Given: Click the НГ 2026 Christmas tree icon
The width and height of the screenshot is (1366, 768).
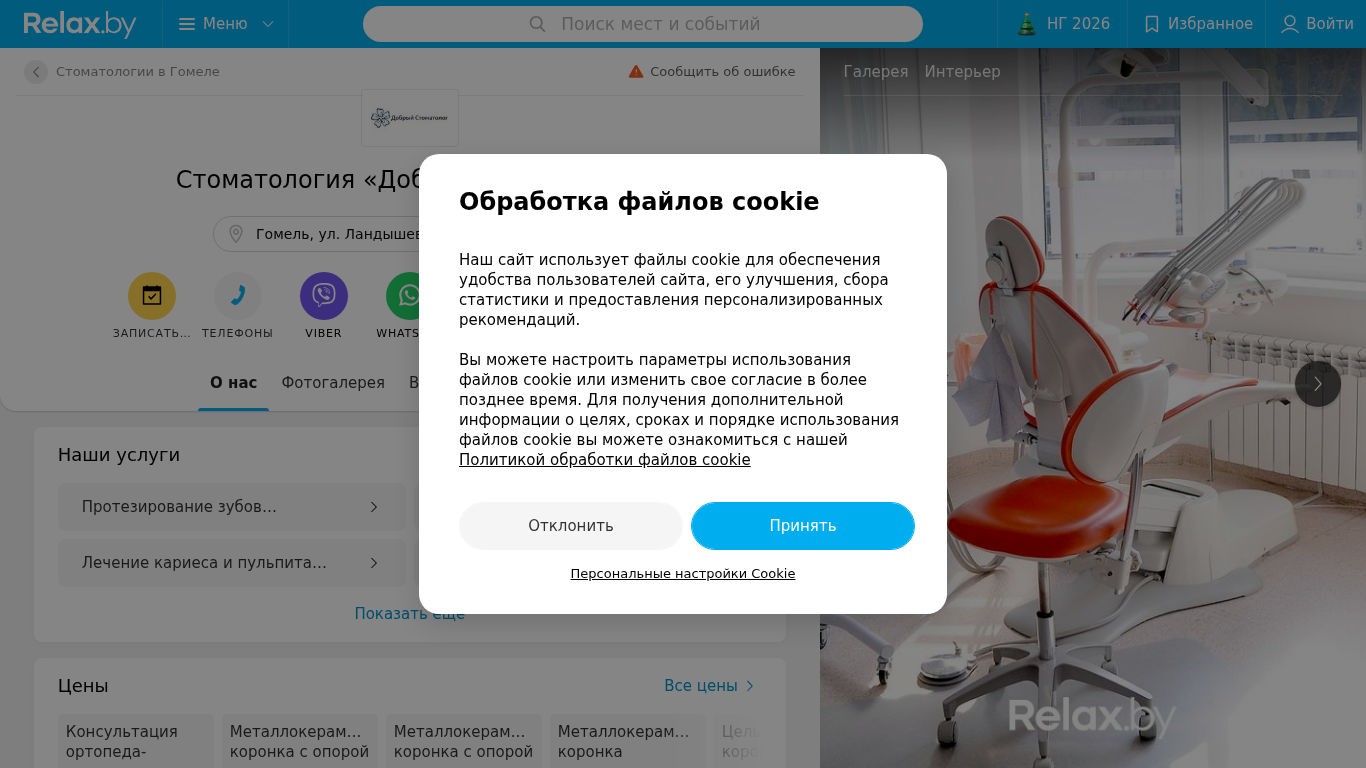Looking at the screenshot, I should click(x=1026, y=24).
